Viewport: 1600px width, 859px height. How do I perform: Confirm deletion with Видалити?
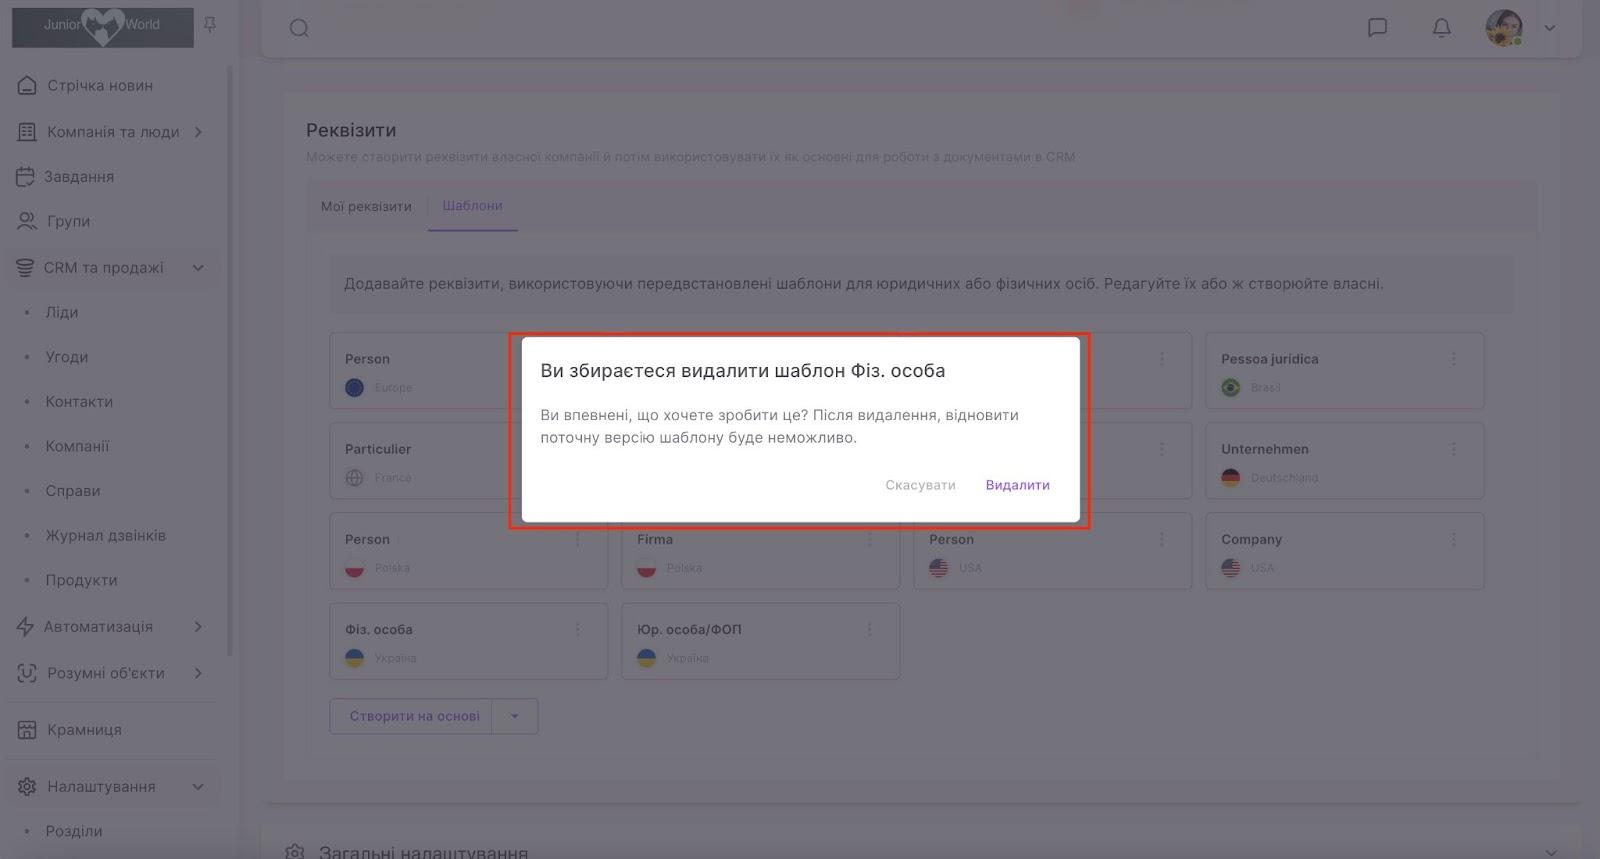tap(1018, 485)
